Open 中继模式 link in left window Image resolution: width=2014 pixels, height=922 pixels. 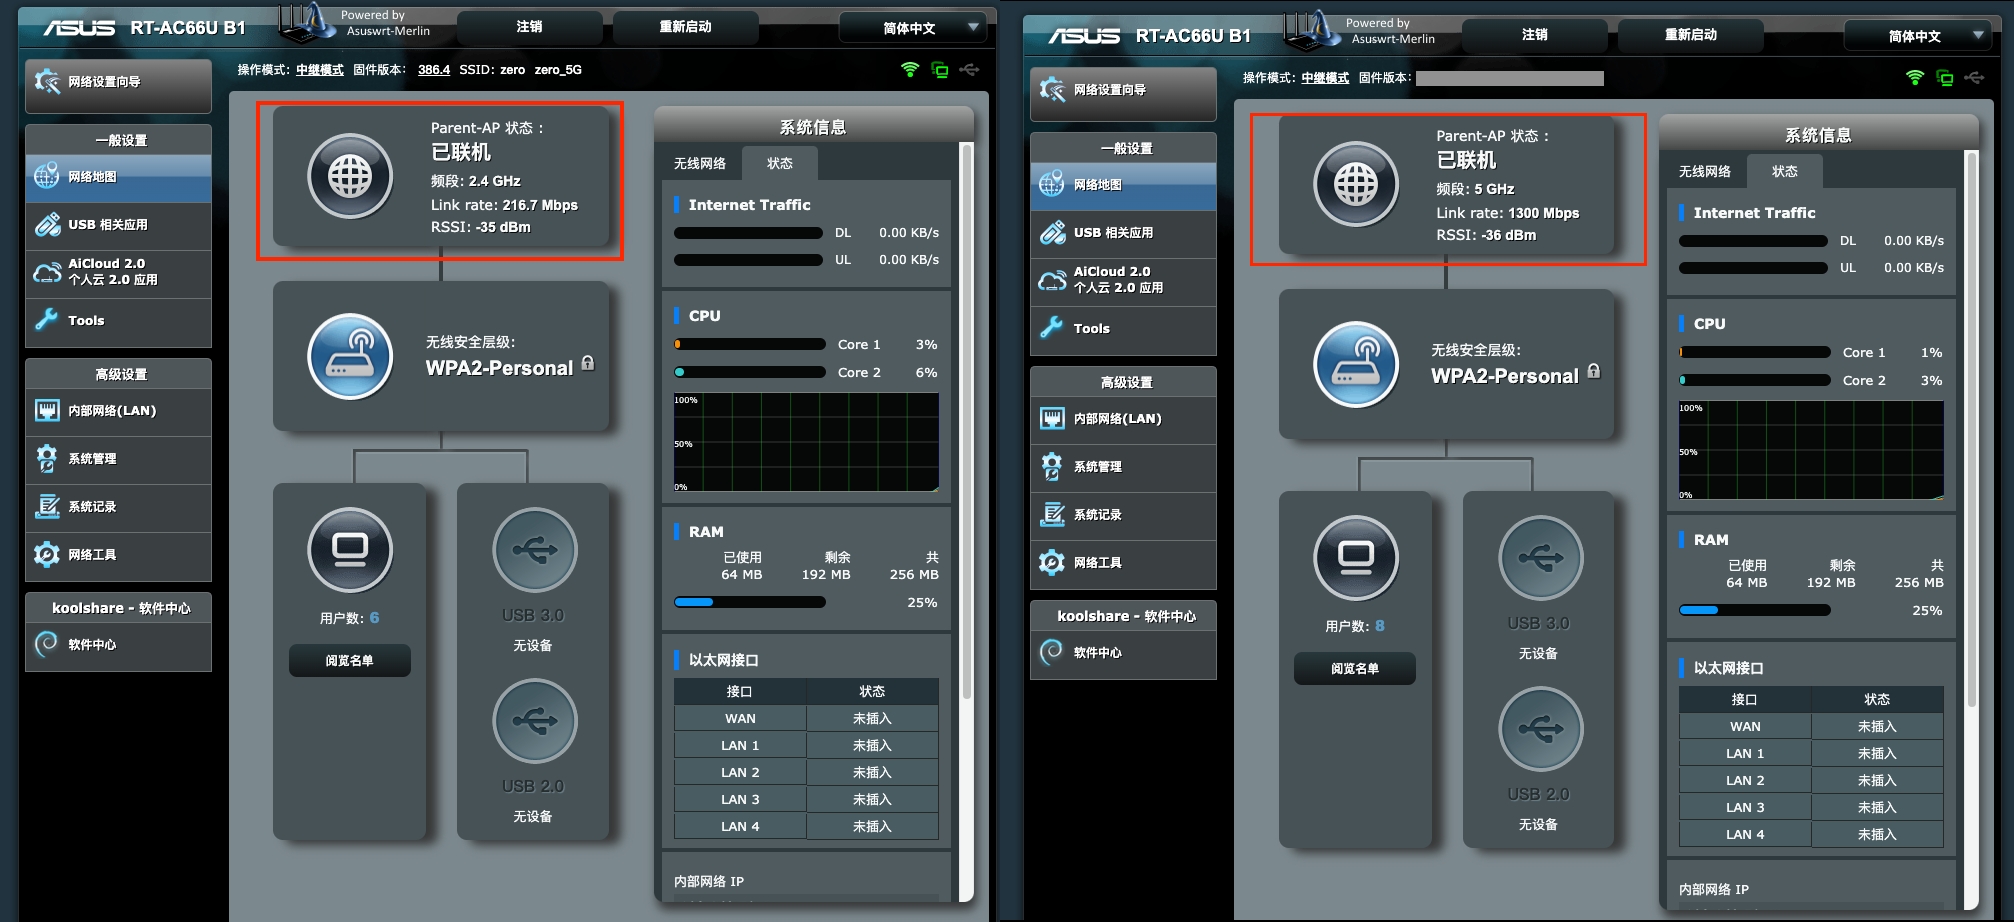pos(319,70)
